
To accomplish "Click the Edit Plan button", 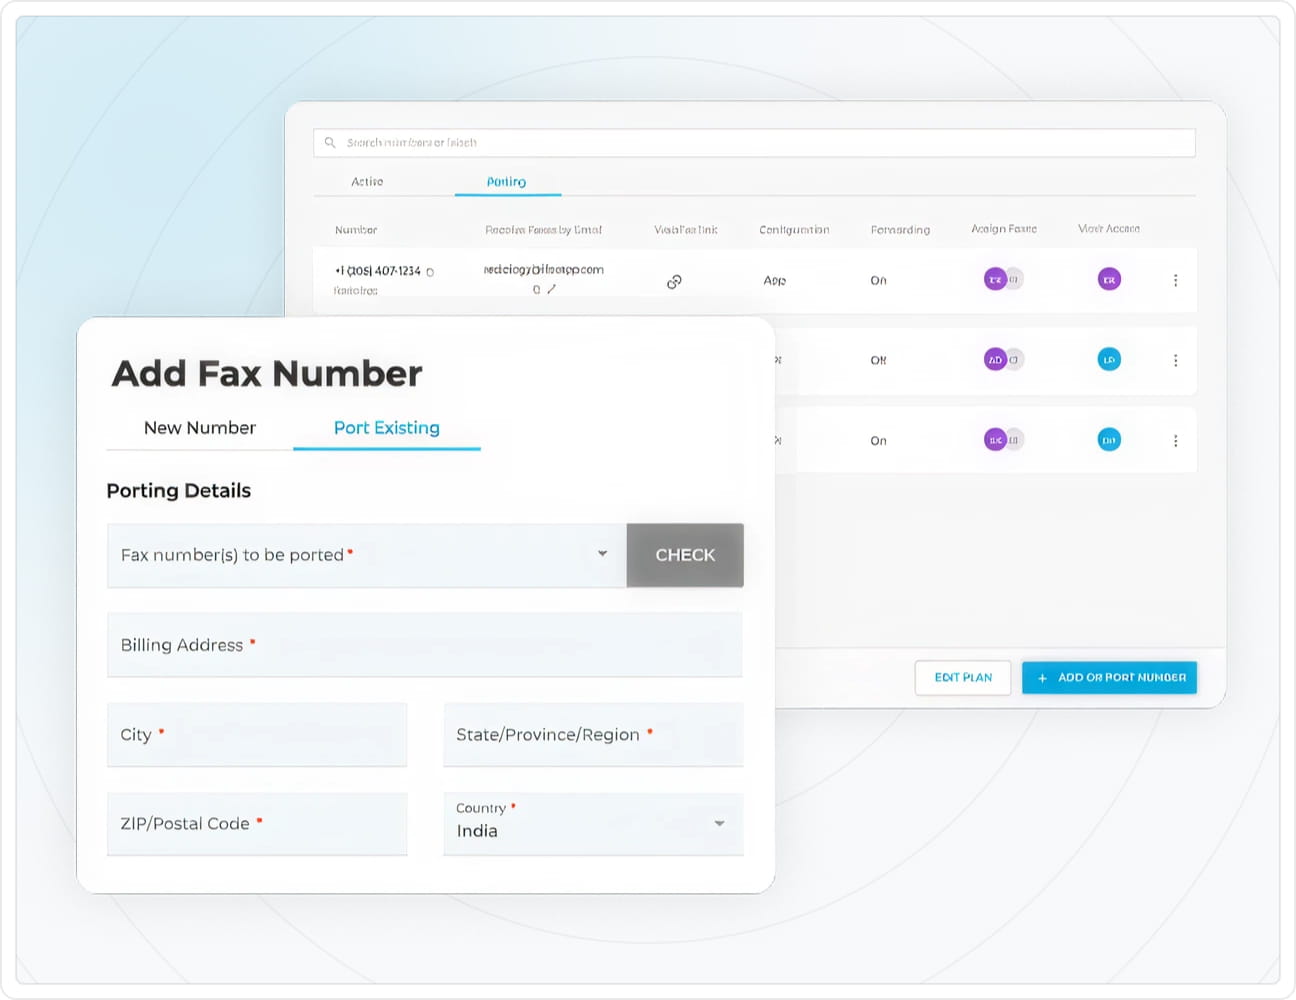I will point(962,677).
